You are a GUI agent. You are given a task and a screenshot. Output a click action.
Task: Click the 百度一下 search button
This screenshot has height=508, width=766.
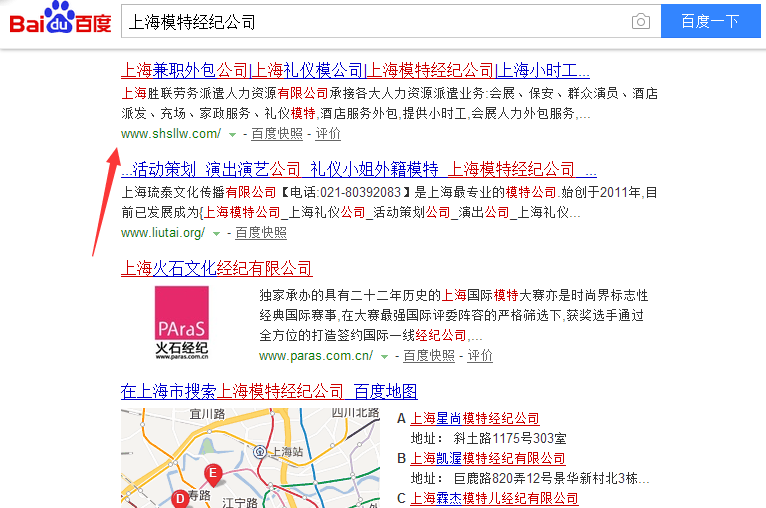[x=710, y=21]
